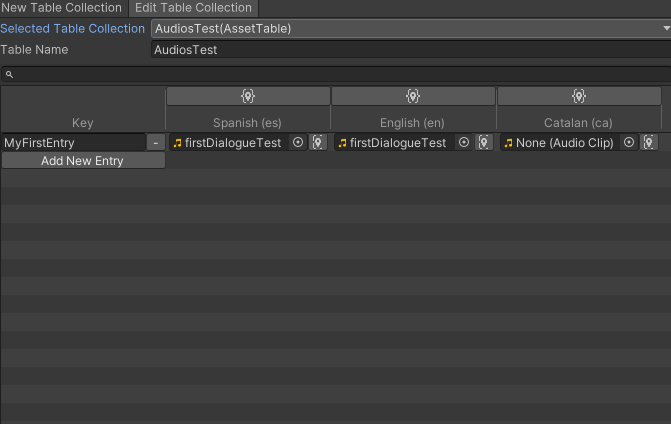Click the search magnifier icon

coord(9,74)
